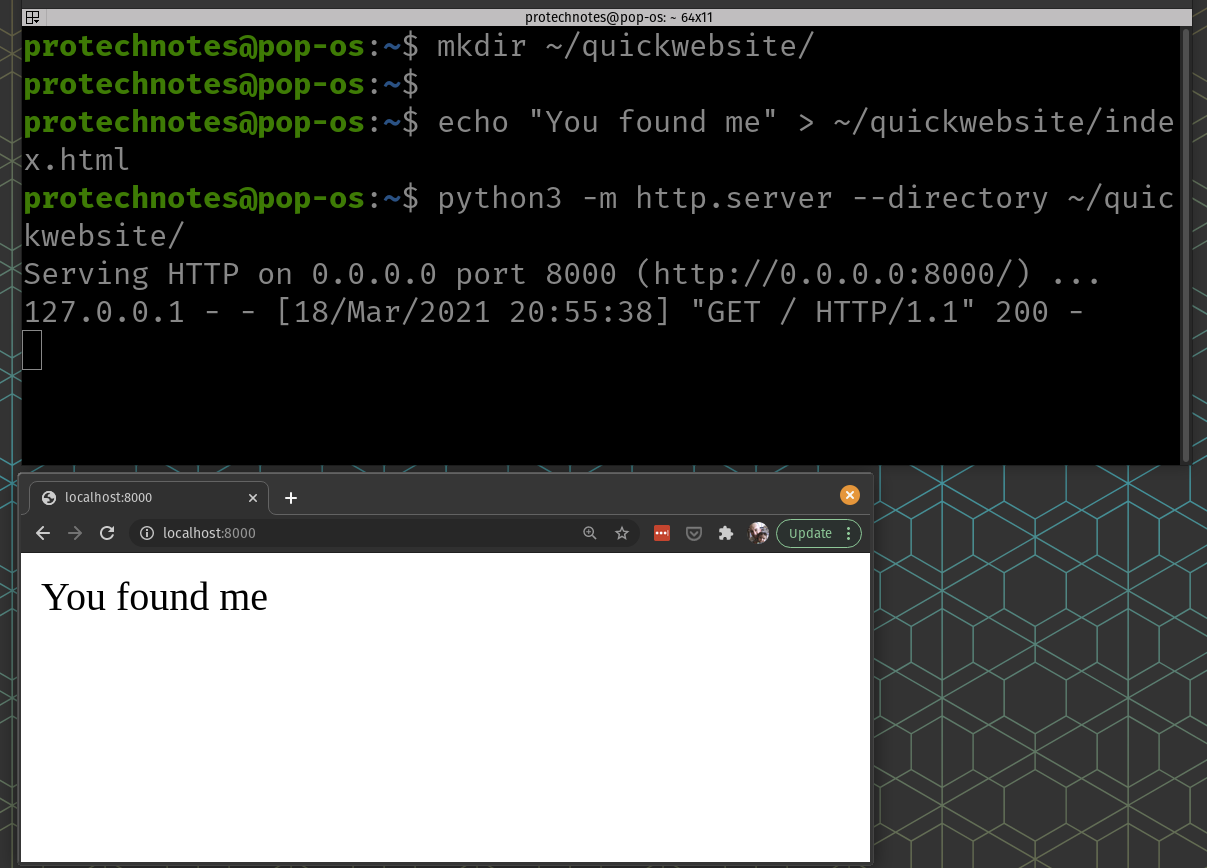Open the three-dot browser menu
This screenshot has width=1207, height=868.
point(849,533)
